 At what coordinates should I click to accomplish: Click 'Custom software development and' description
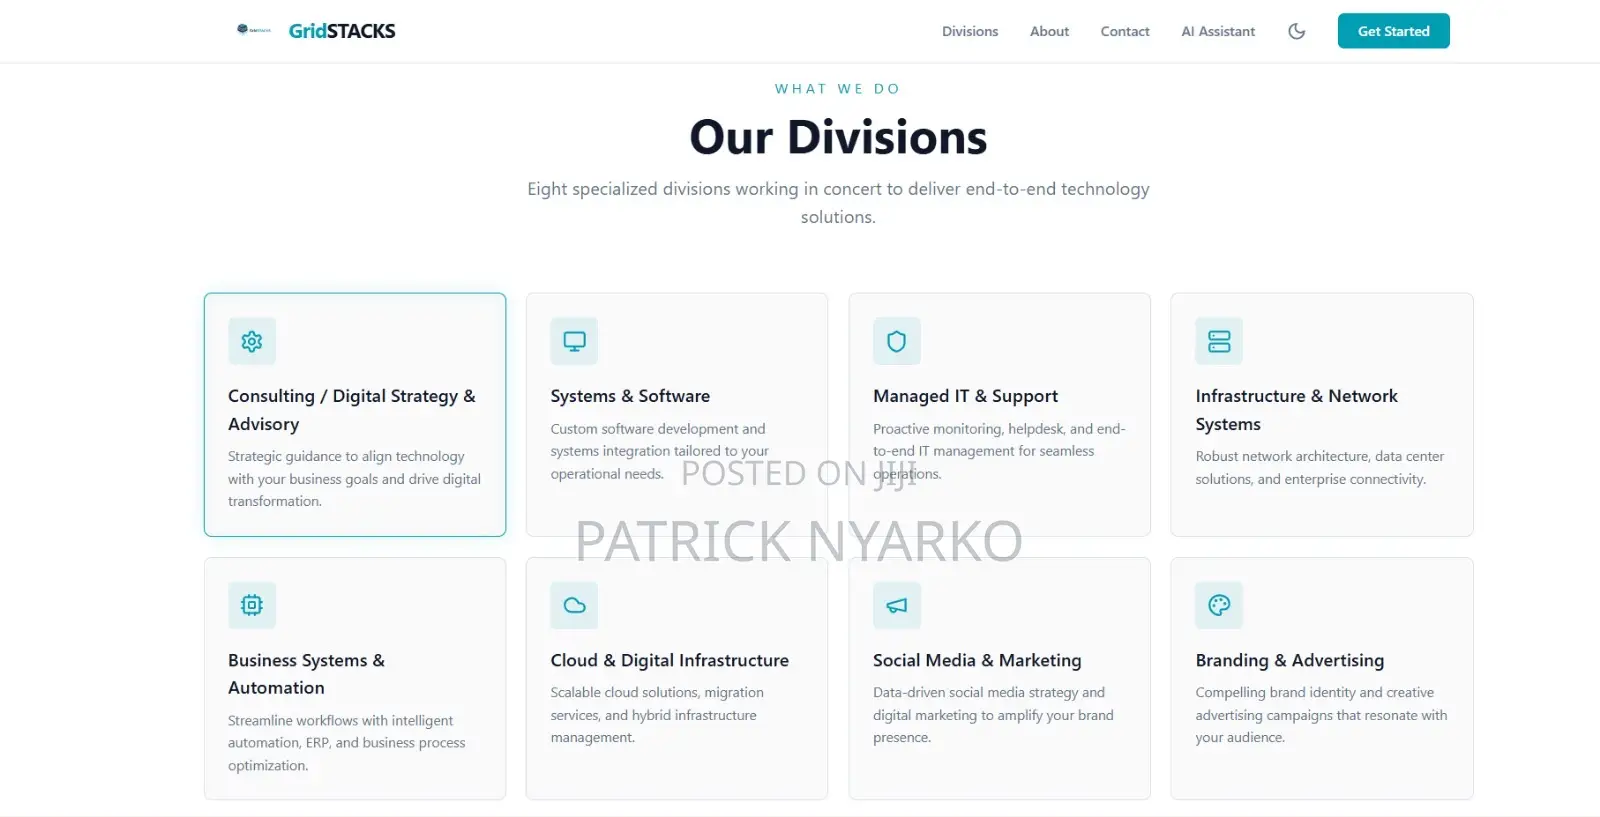[x=660, y=451]
